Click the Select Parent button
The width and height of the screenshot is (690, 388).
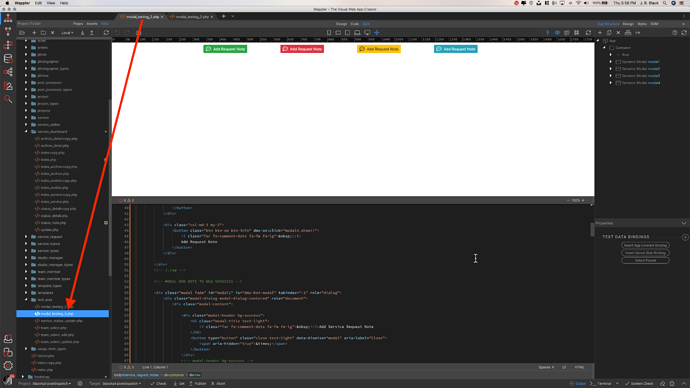point(645,260)
